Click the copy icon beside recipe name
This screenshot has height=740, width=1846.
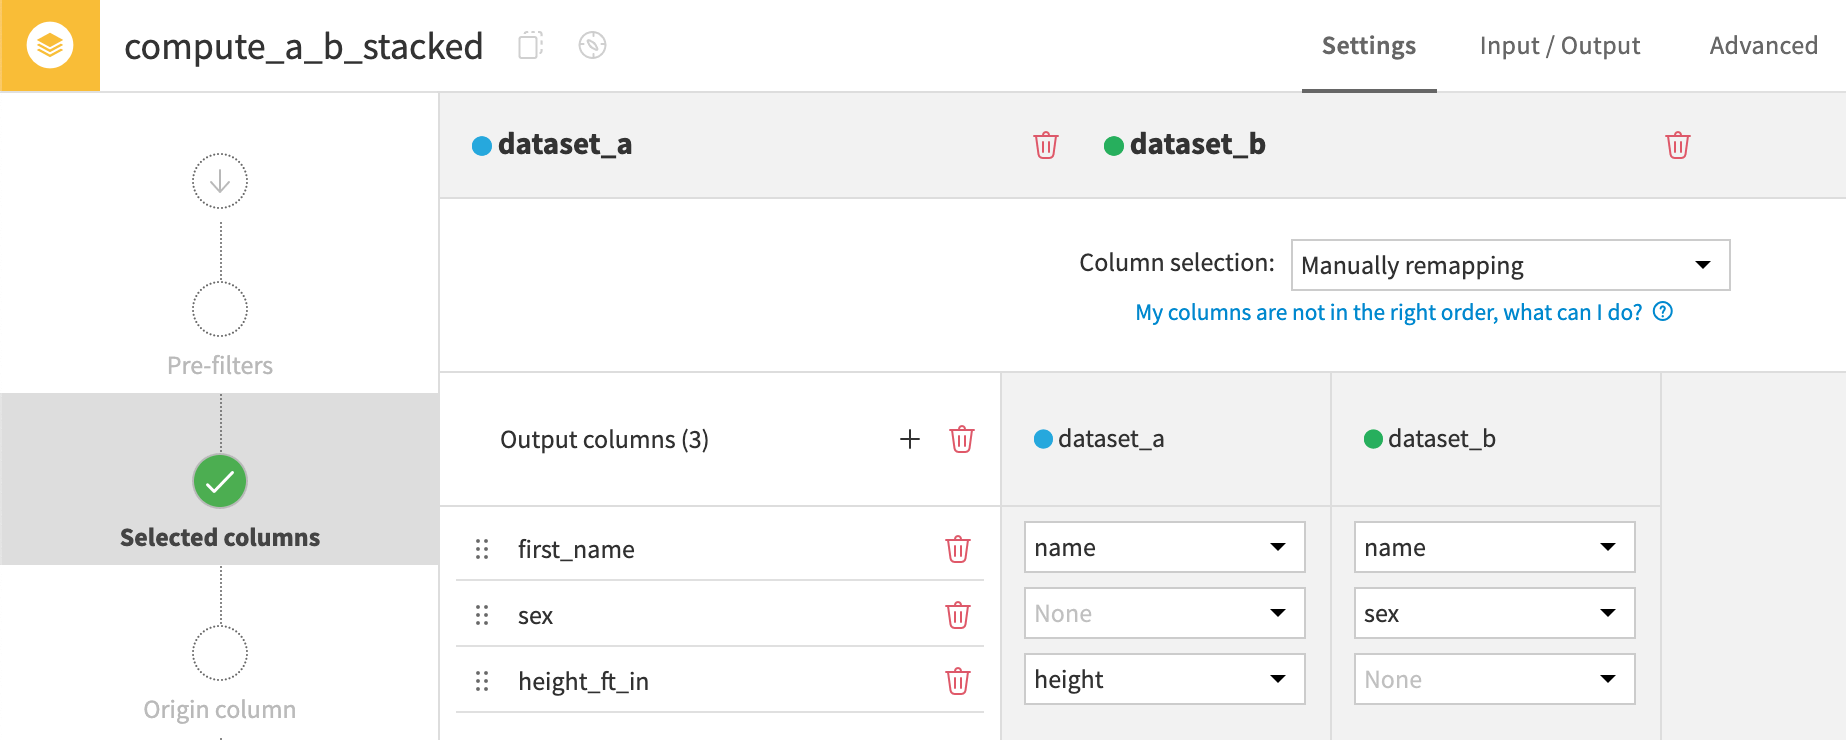tap(531, 45)
